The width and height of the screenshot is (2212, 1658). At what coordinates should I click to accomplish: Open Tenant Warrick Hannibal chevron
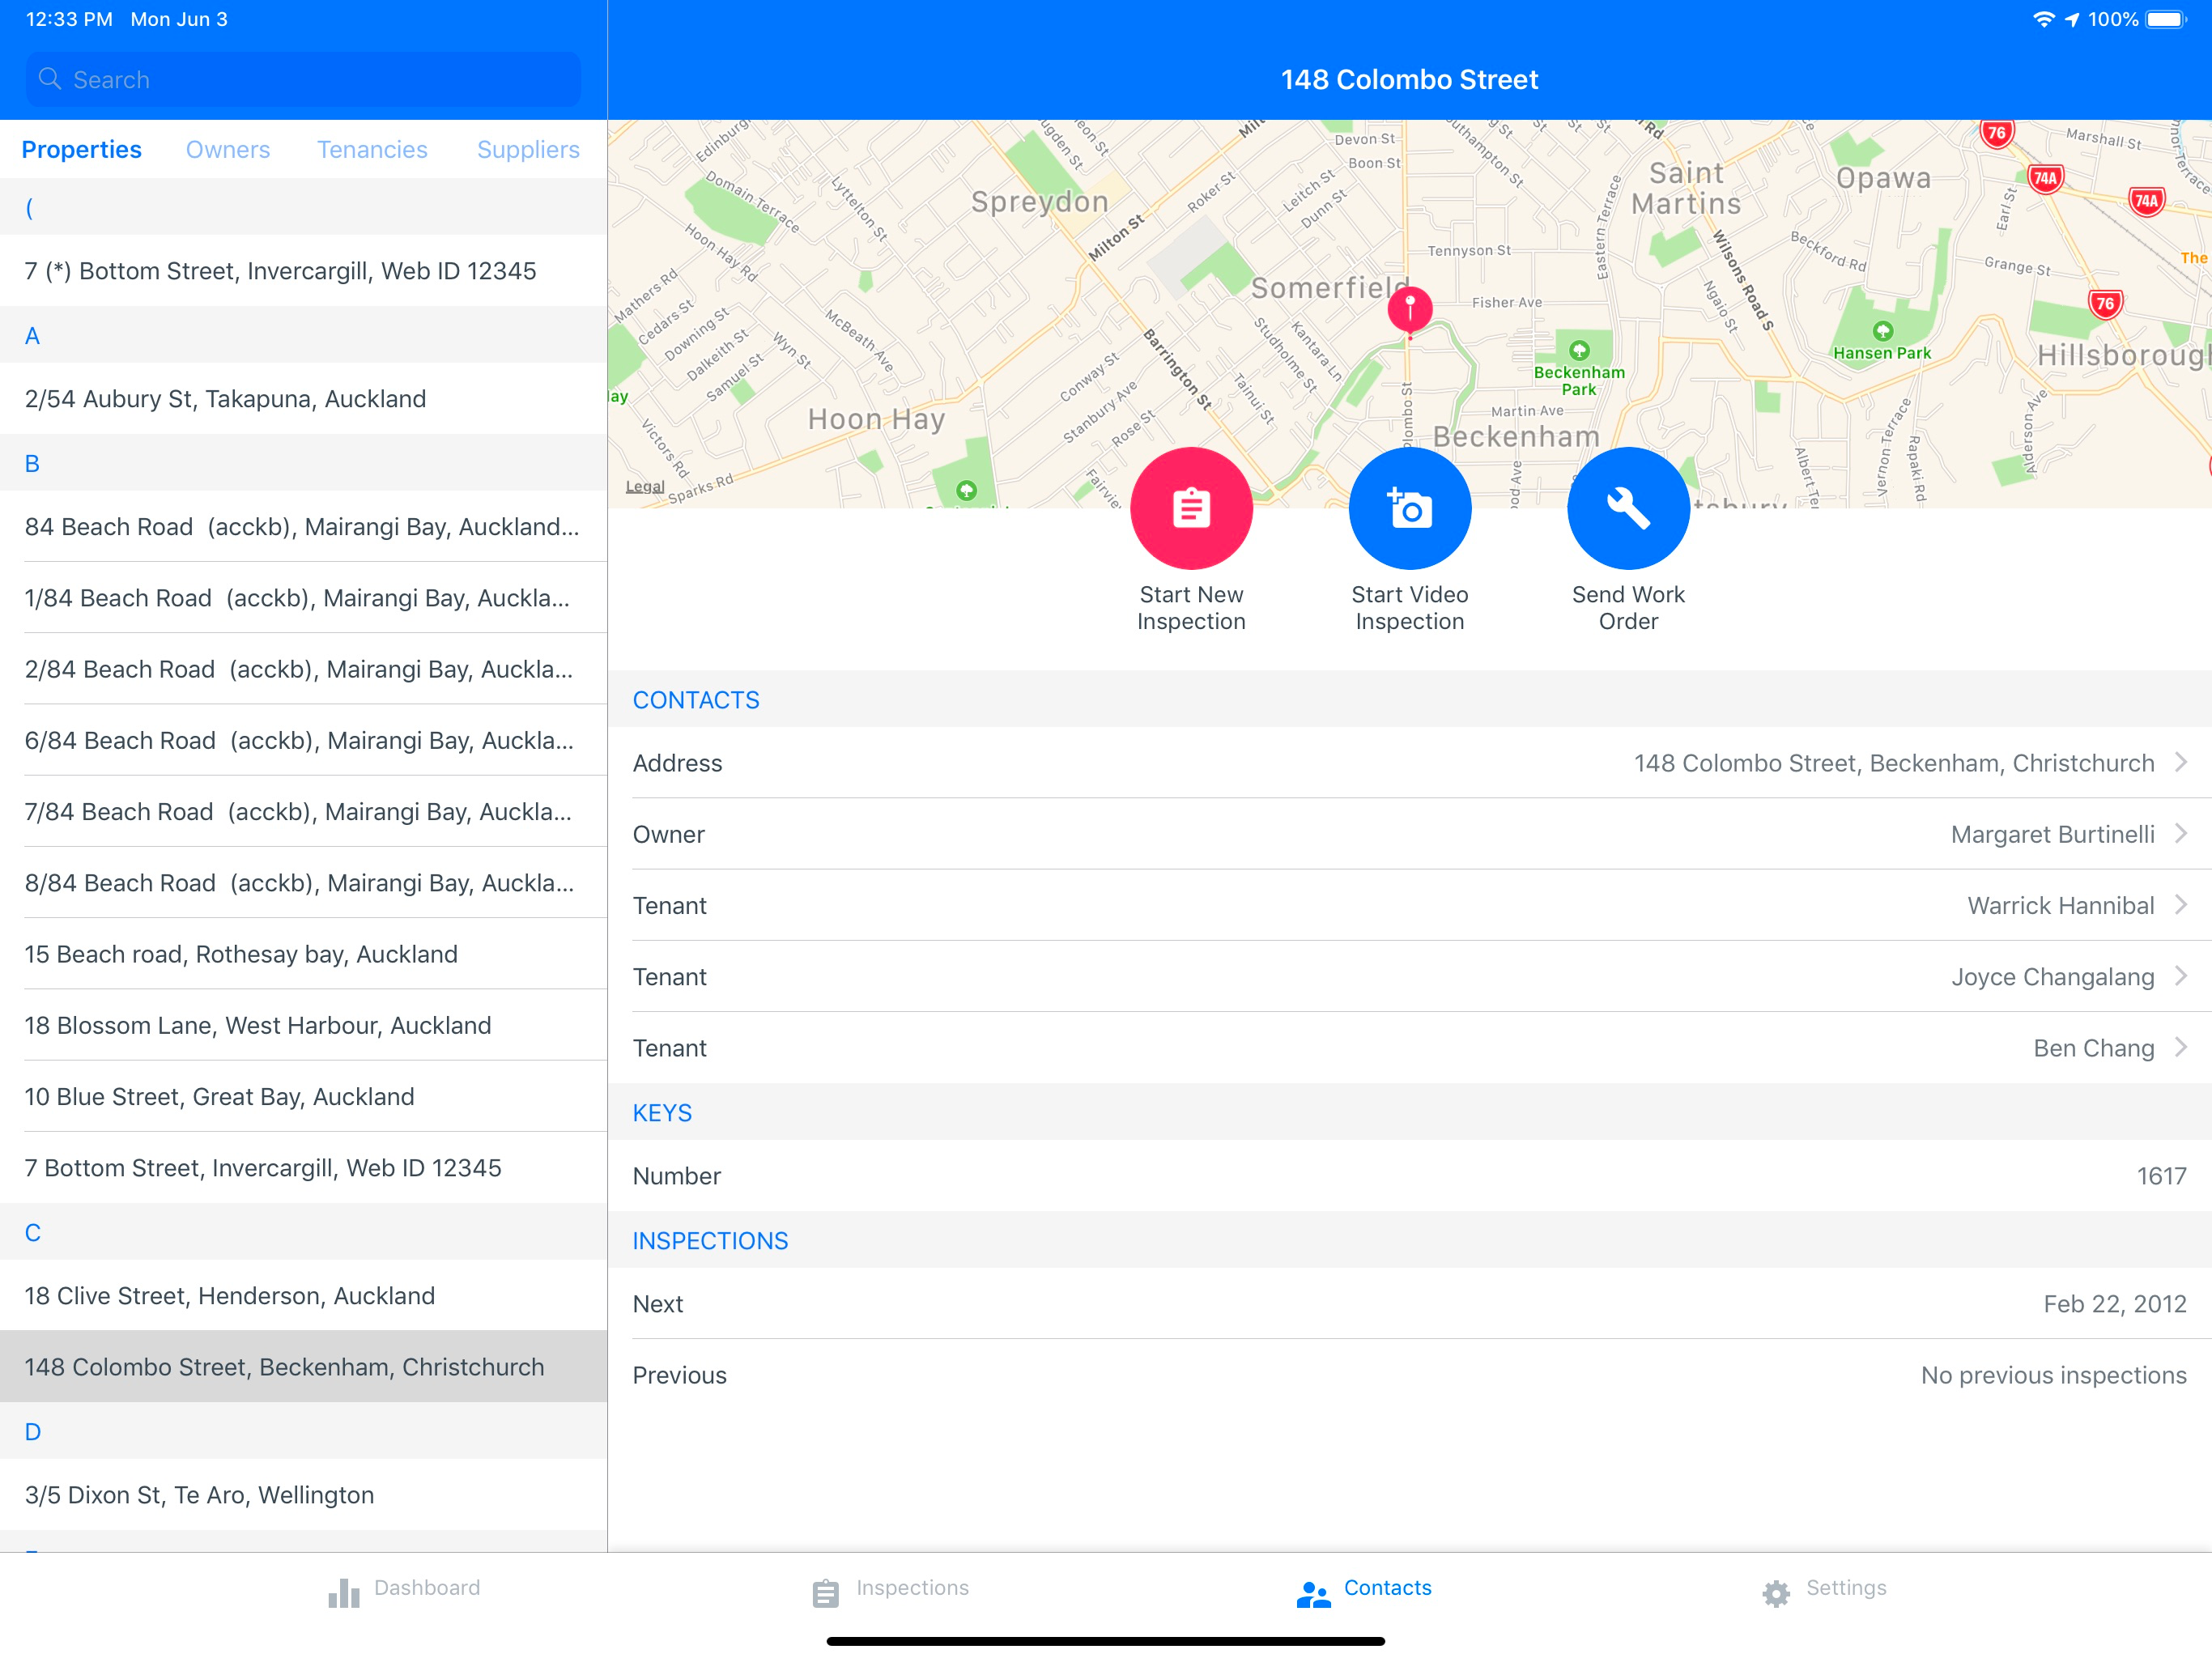click(2181, 904)
